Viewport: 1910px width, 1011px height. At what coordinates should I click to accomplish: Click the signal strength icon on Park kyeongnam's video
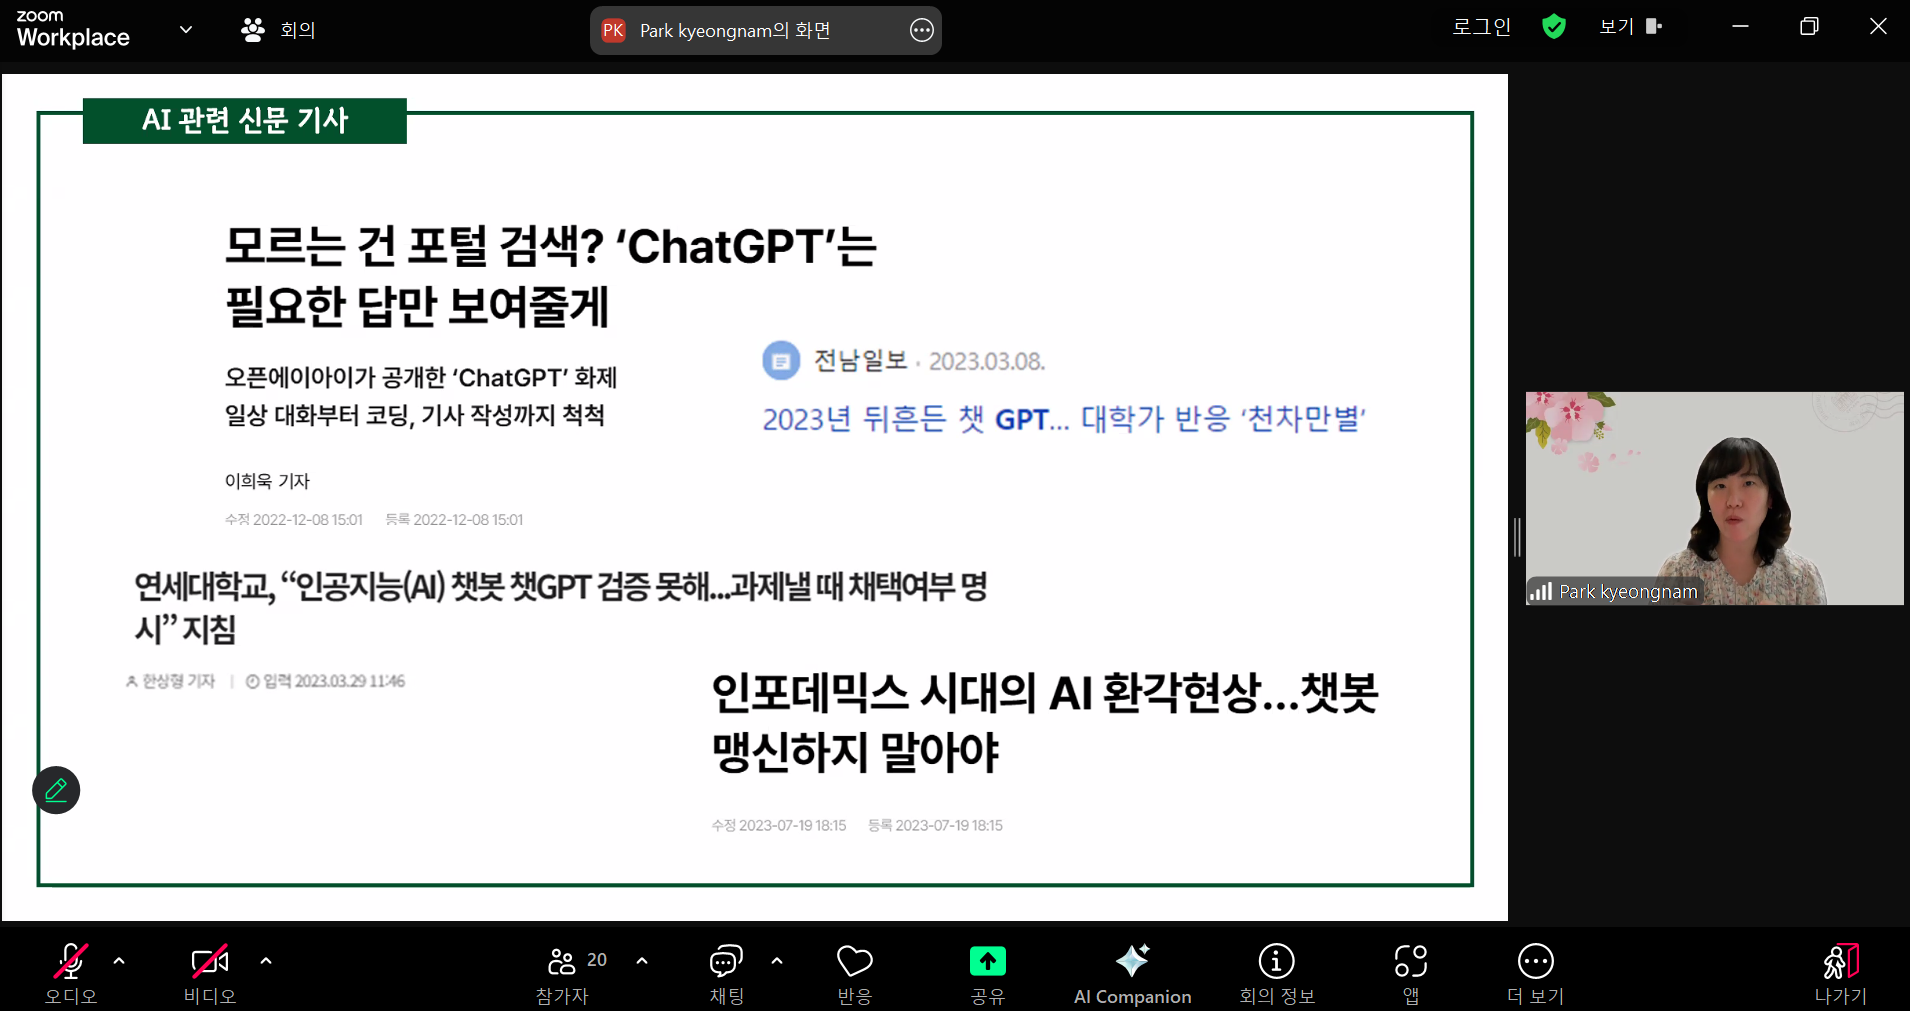pyautogui.click(x=1541, y=591)
